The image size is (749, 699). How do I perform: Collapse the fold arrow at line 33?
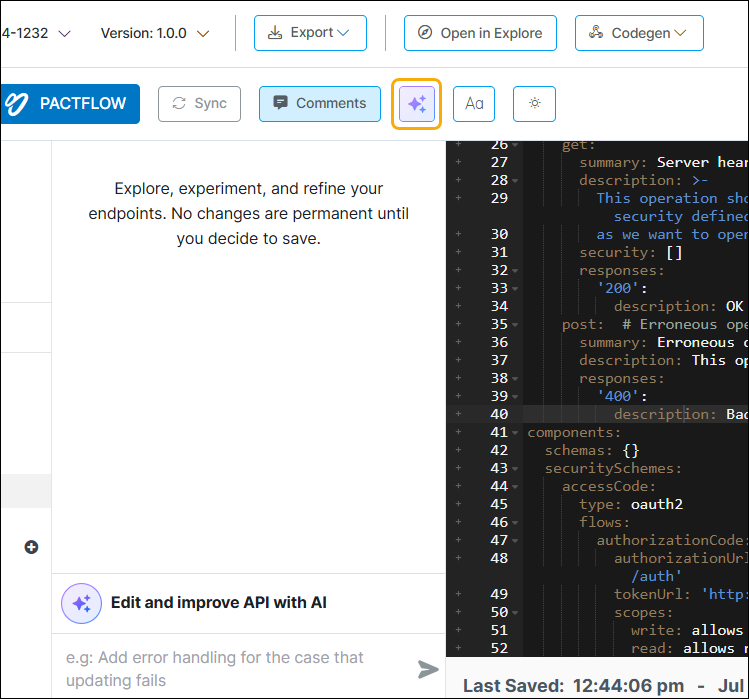coord(515,289)
